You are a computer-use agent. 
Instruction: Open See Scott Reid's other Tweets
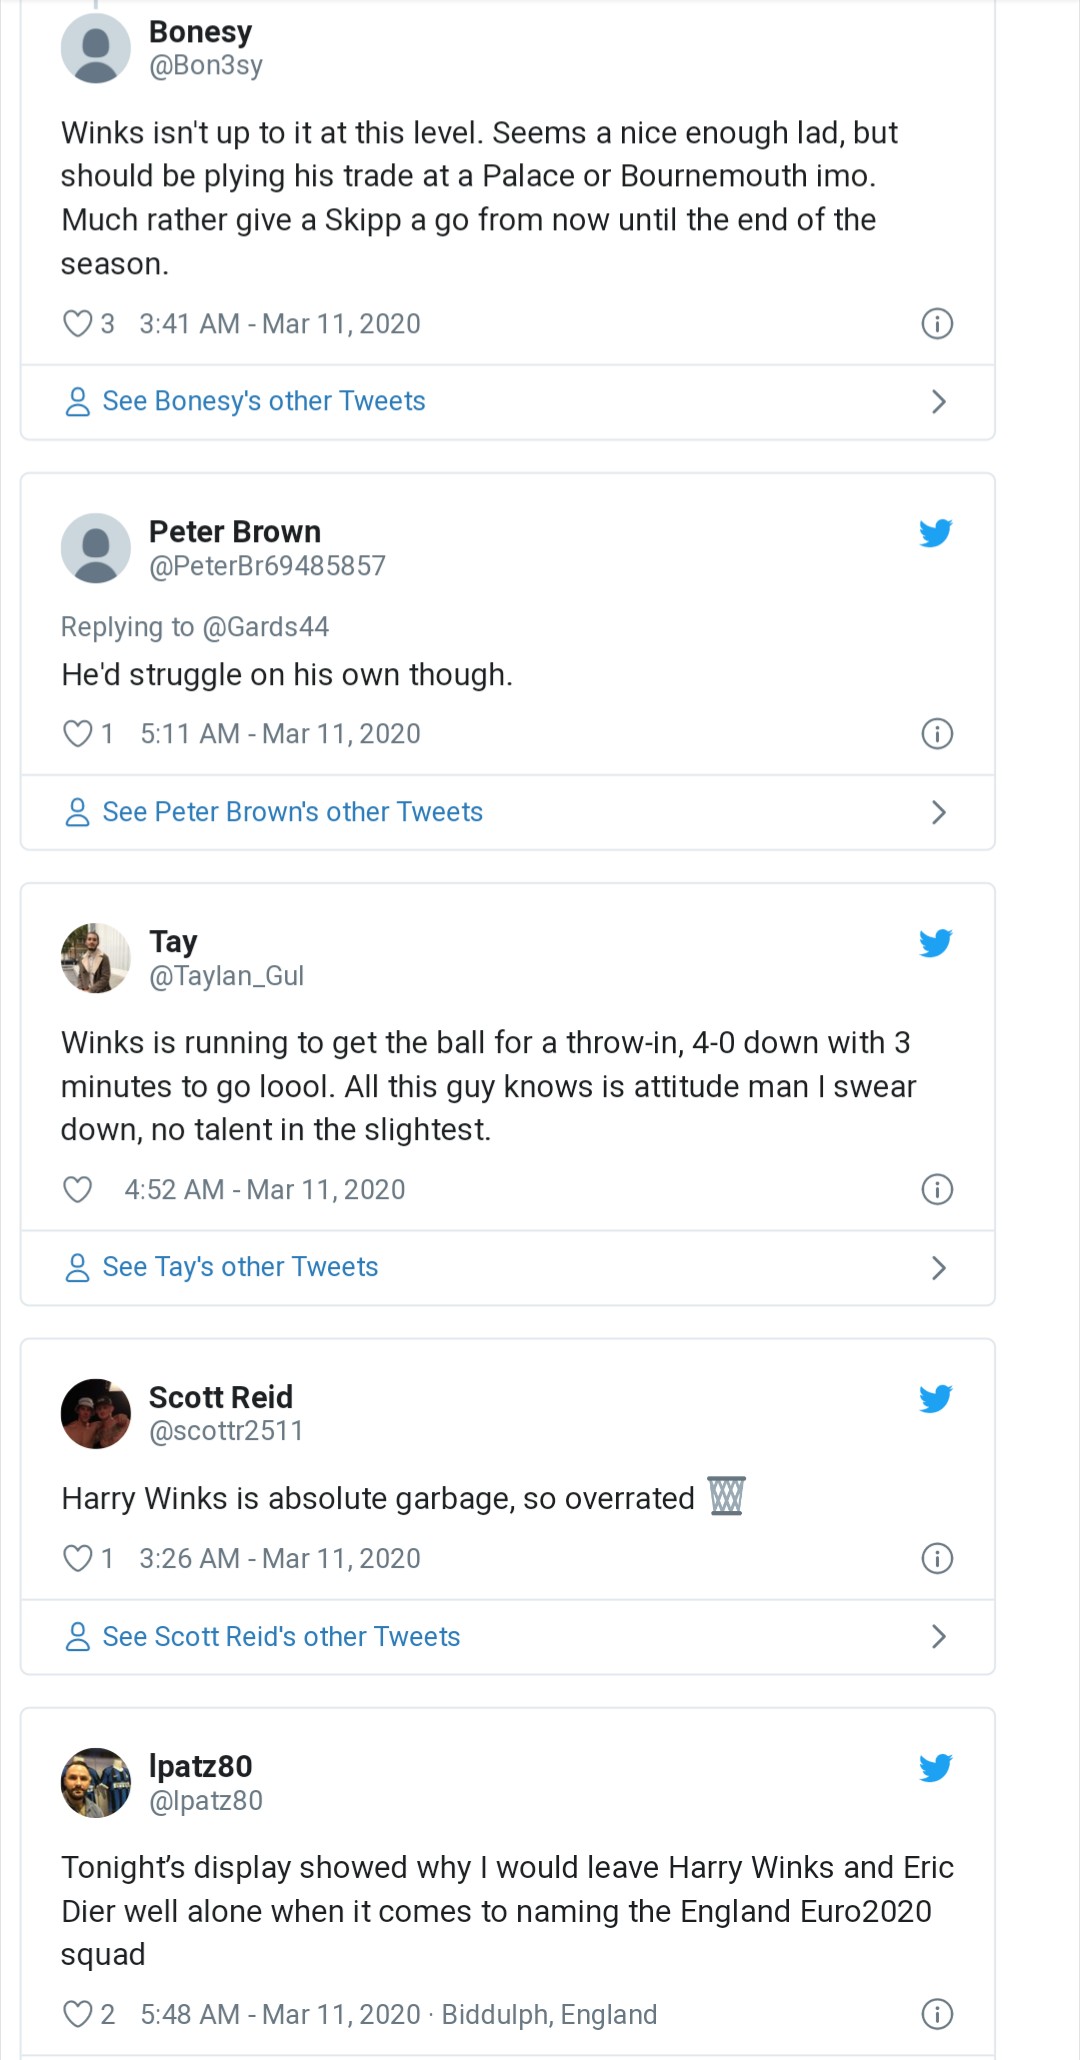click(281, 1637)
